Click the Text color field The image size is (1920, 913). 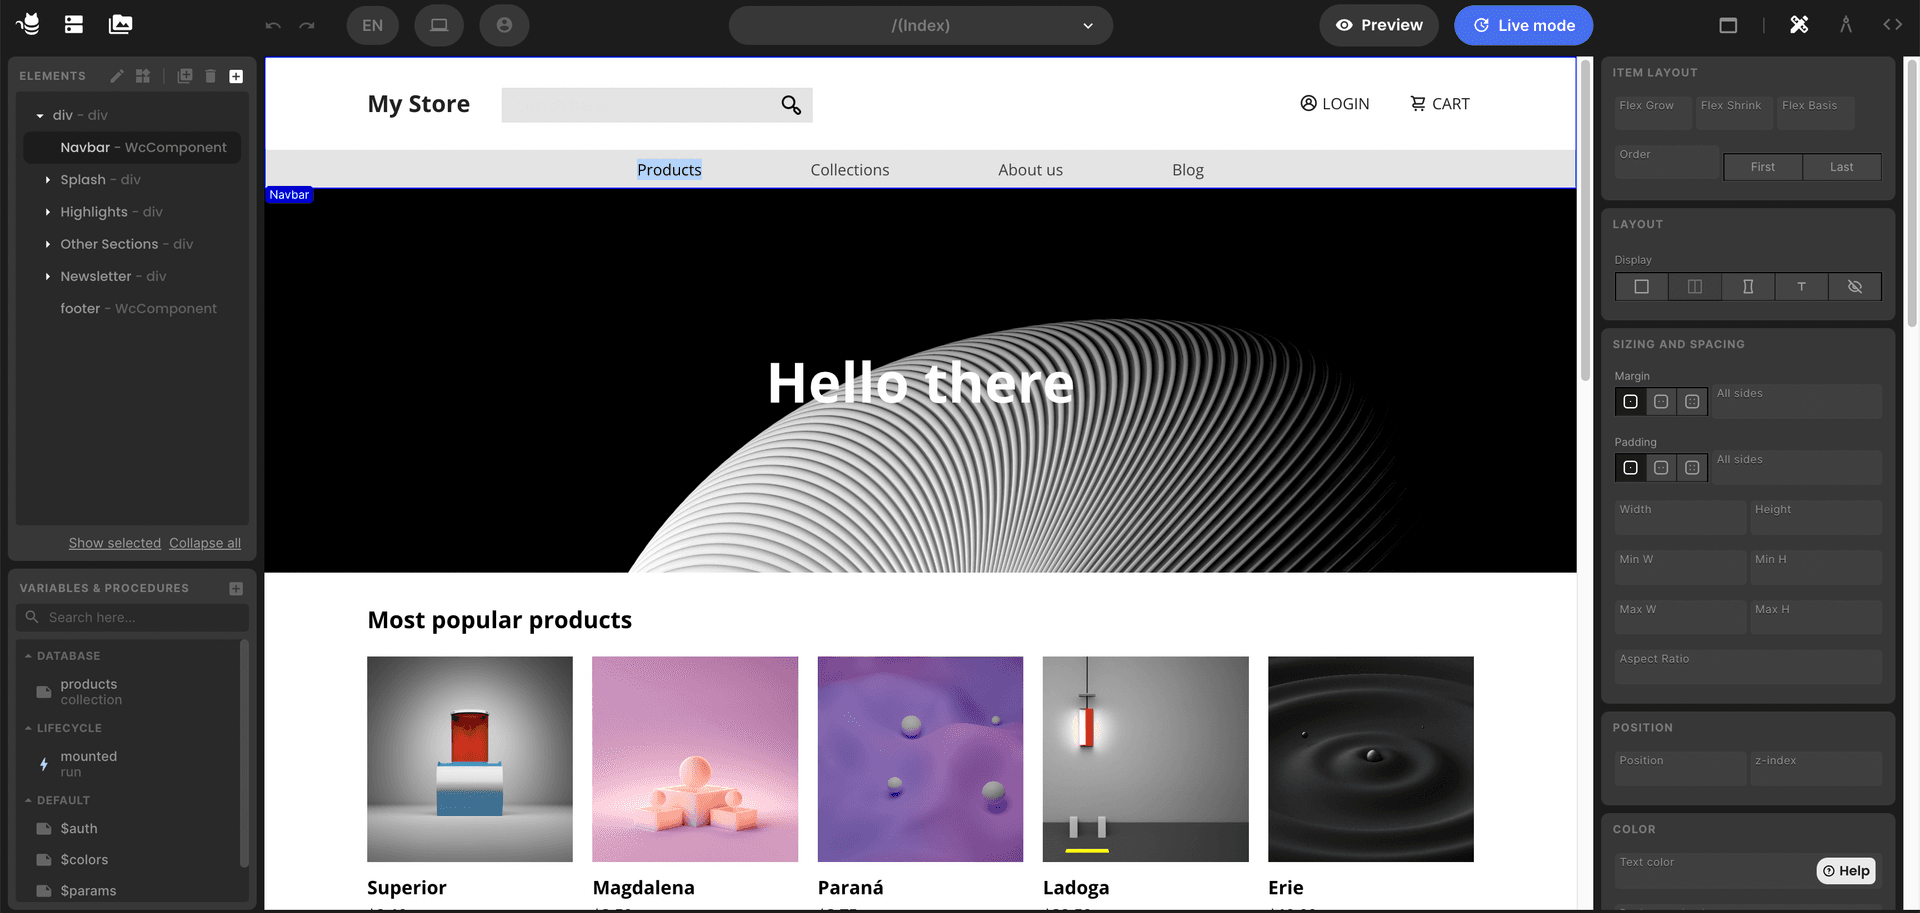tap(1710, 870)
